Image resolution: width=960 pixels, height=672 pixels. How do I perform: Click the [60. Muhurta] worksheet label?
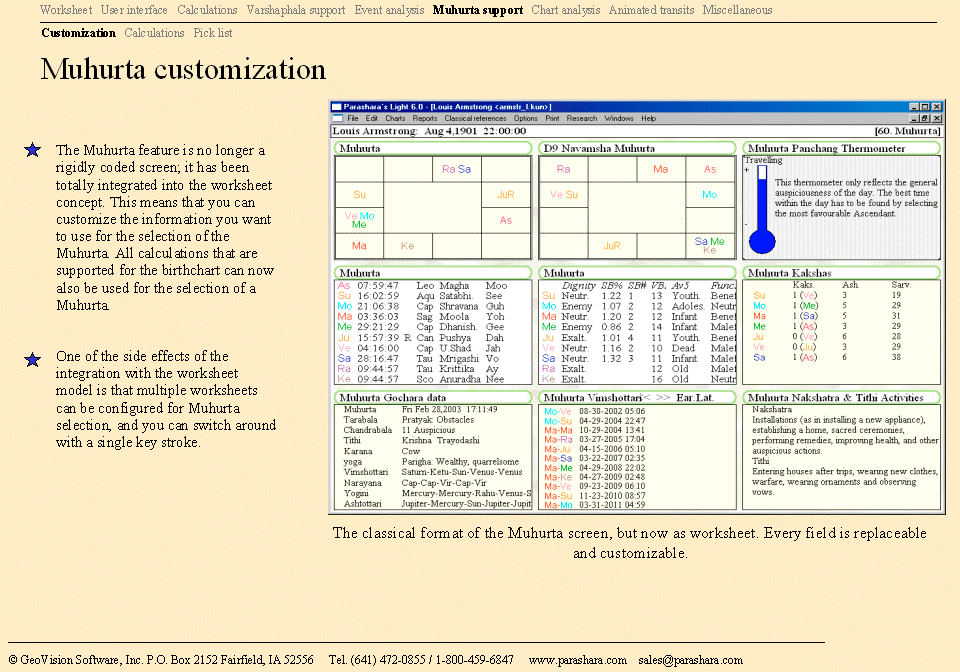pos(907,131)
